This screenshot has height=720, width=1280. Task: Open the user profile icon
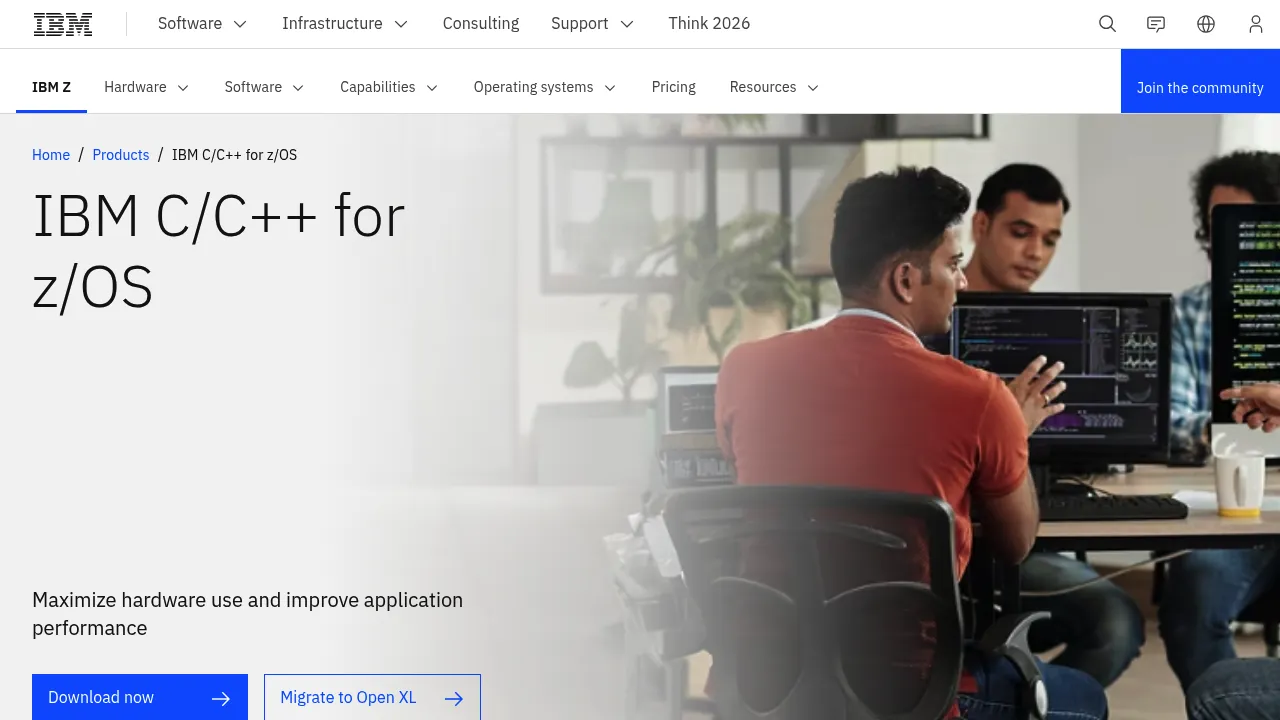1256,24
